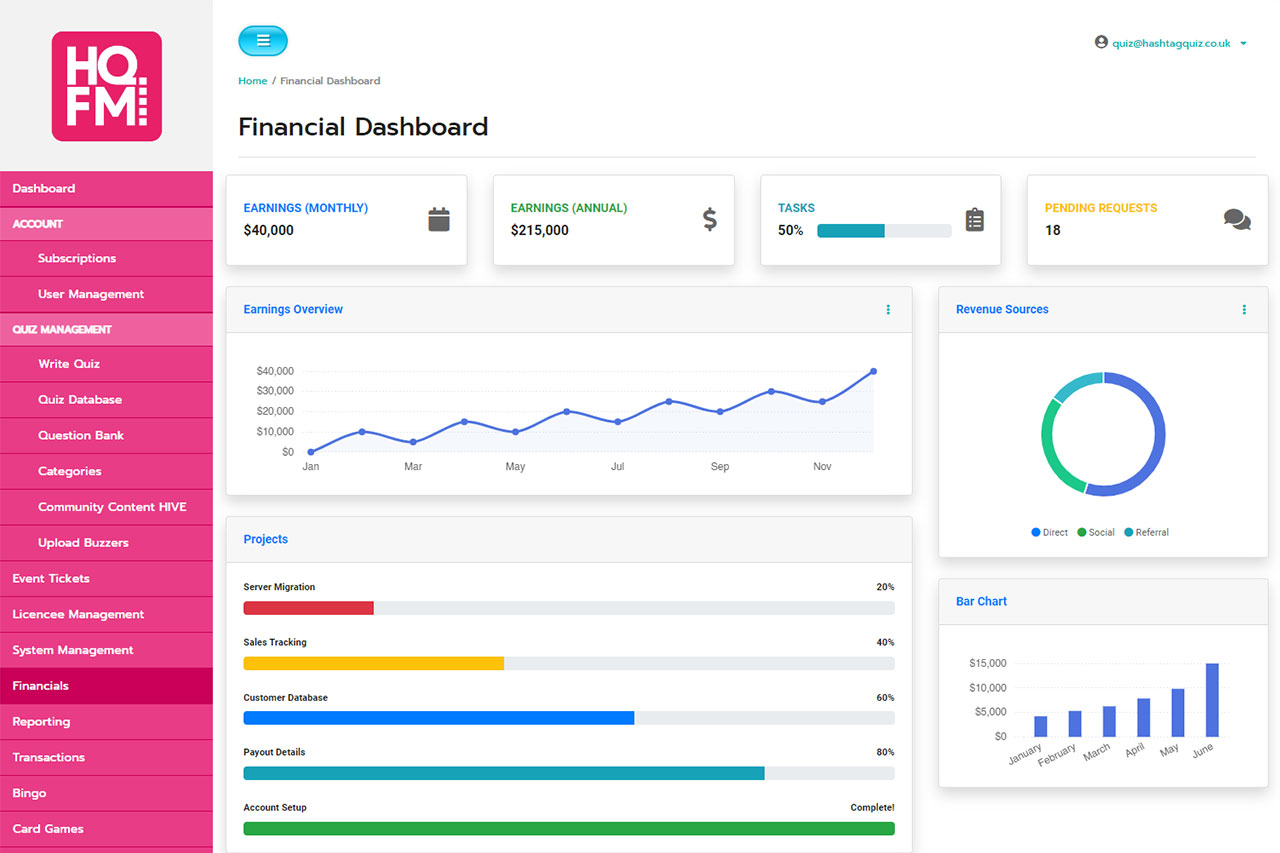Open Transactions in the sidebar
This screenshot has width=1280, height=853.
(106, 757)
